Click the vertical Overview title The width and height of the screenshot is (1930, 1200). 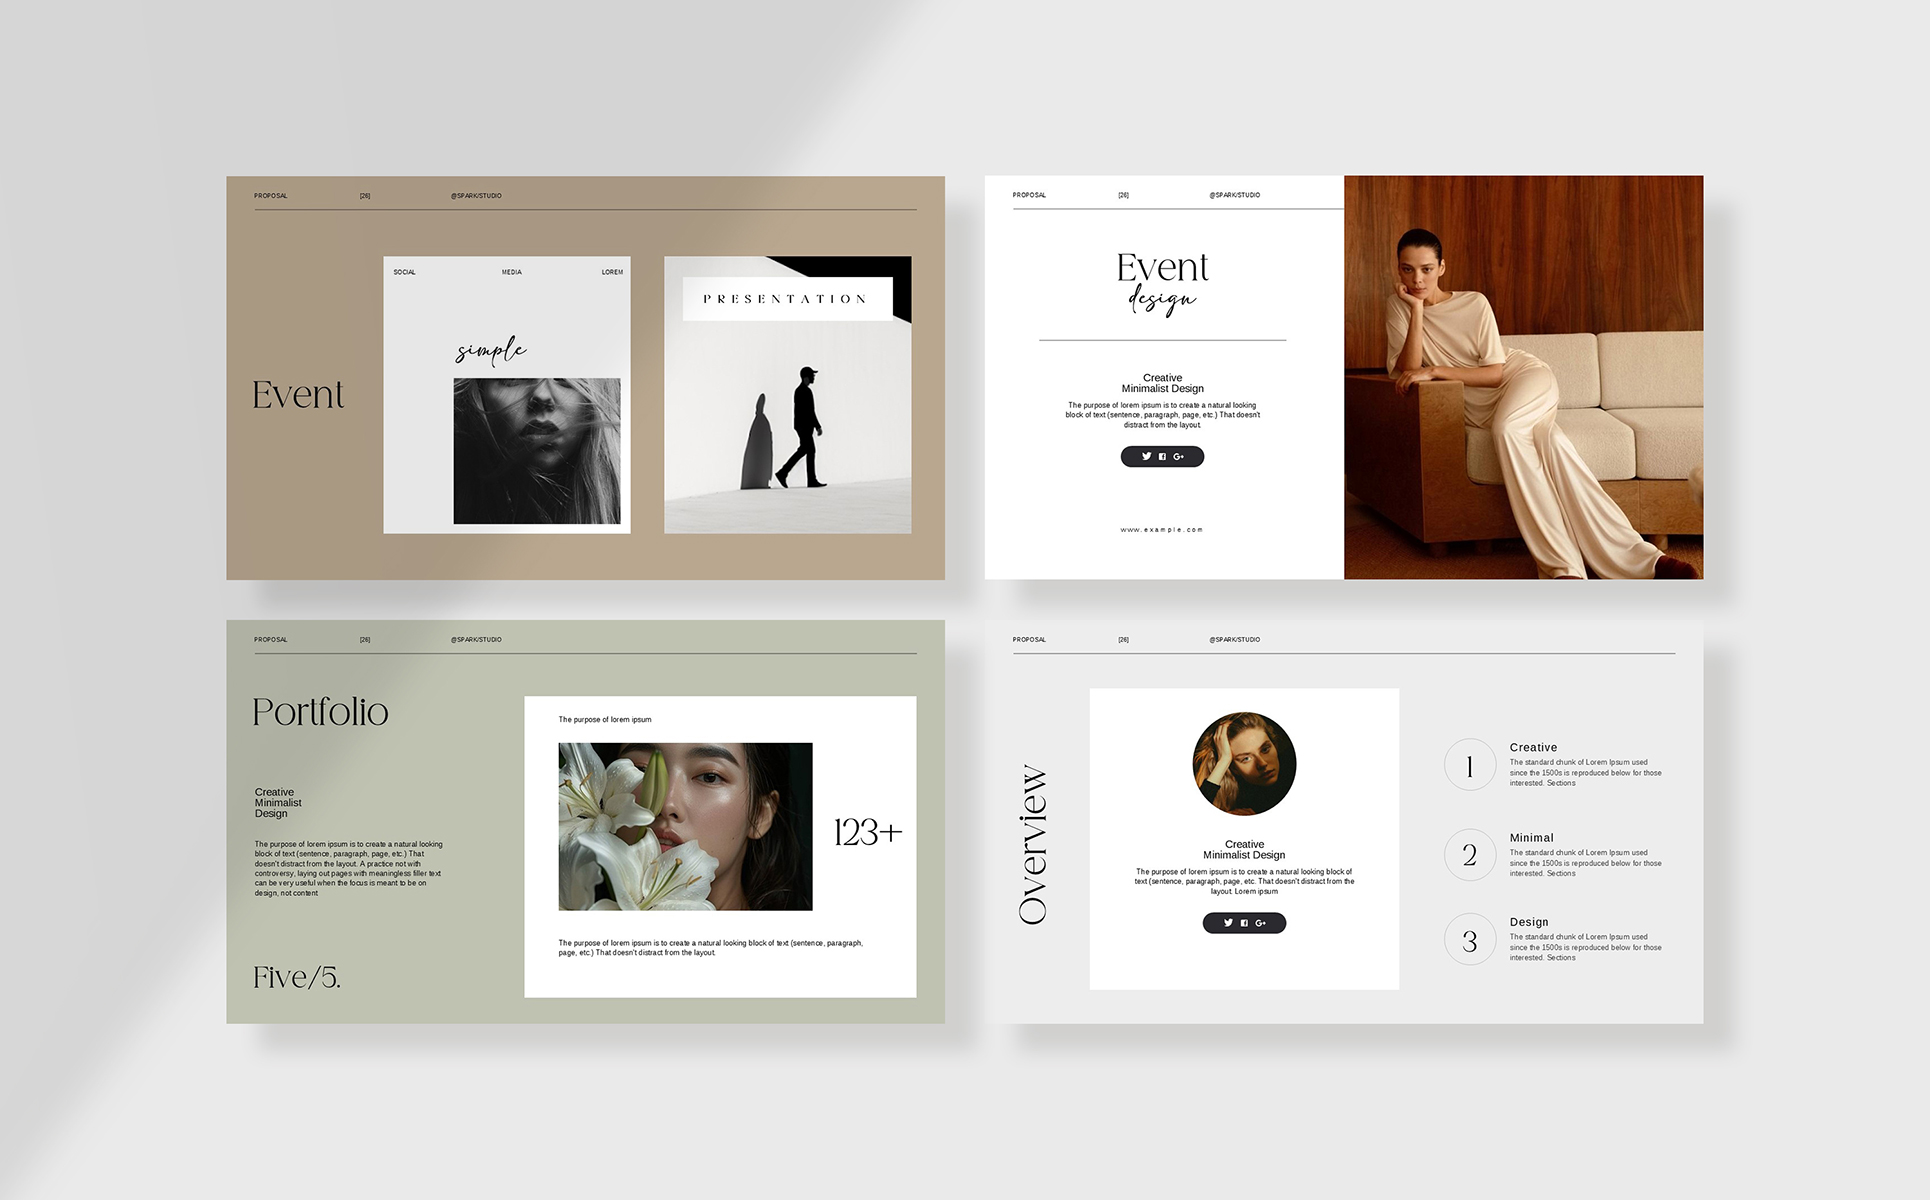pyautogui.click(x=1033, y=845)
